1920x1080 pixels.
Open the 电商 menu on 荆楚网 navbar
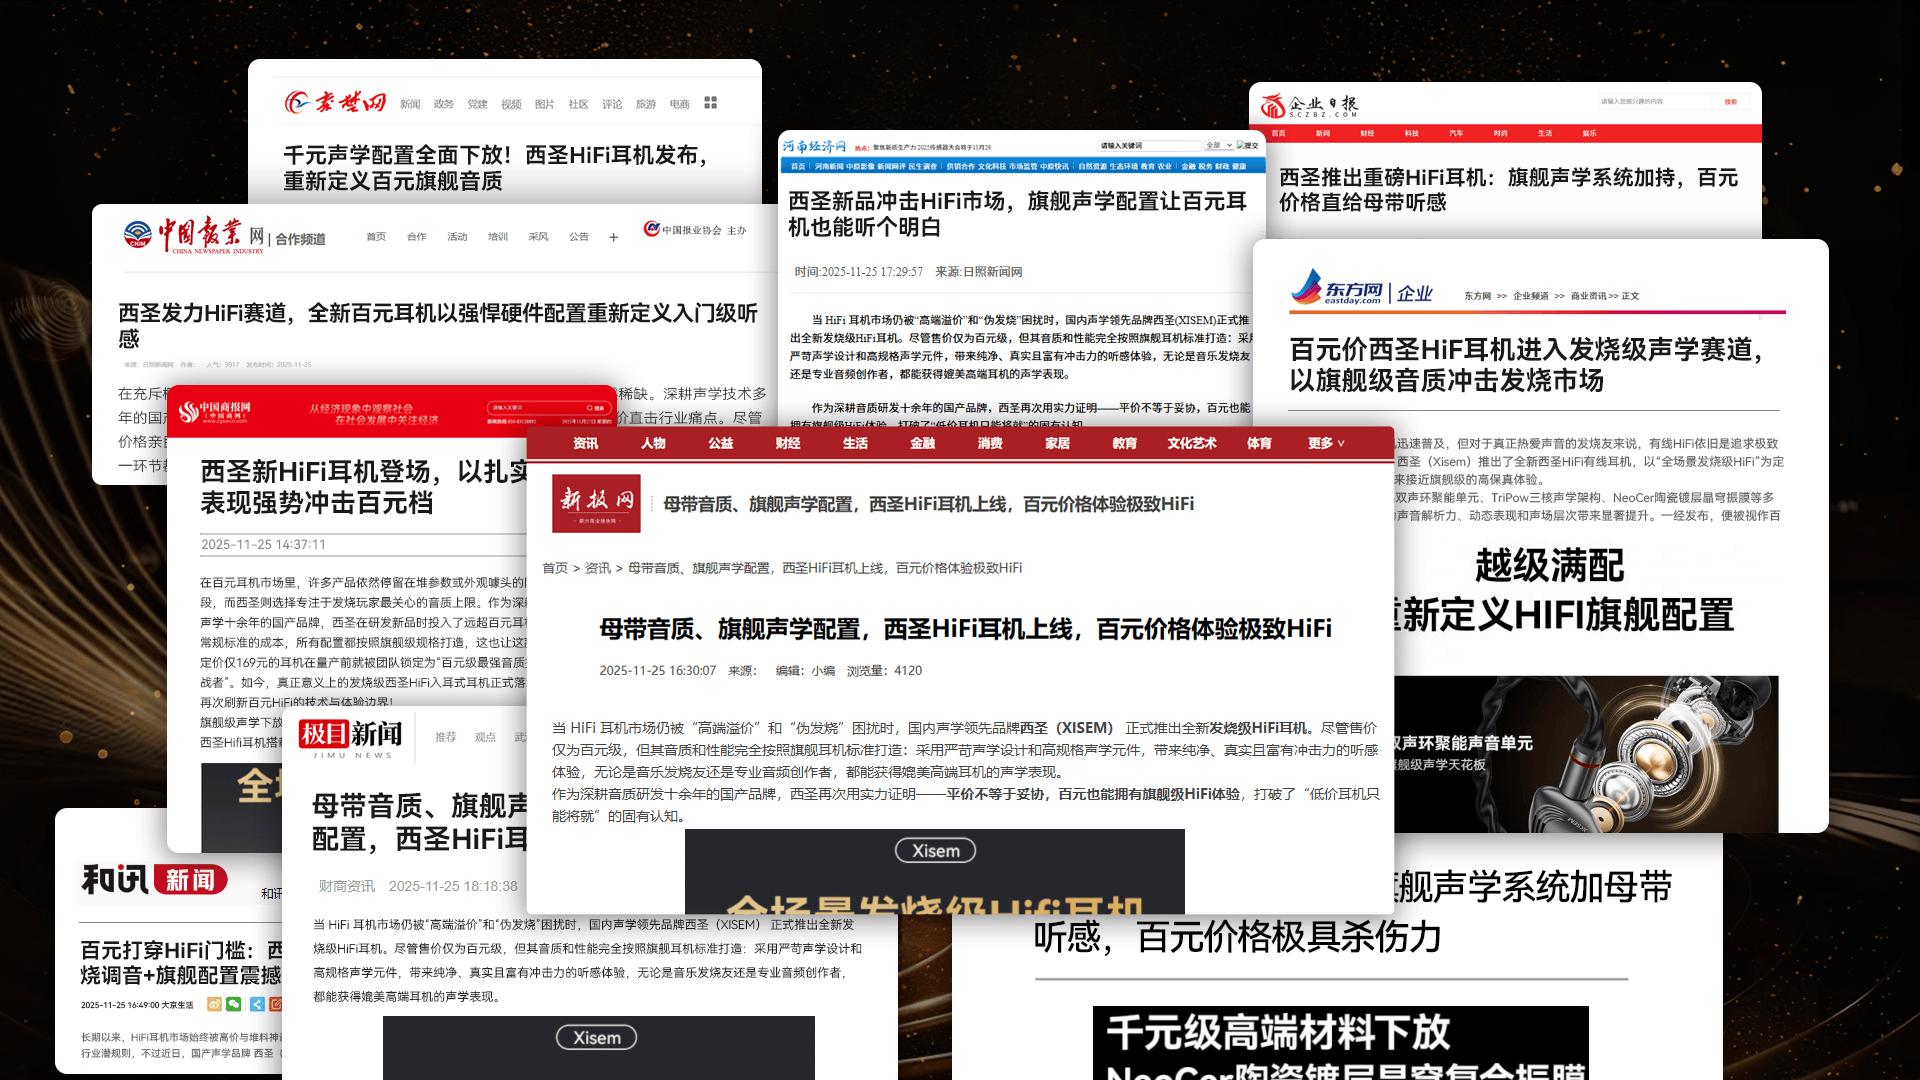pos(680,102)
